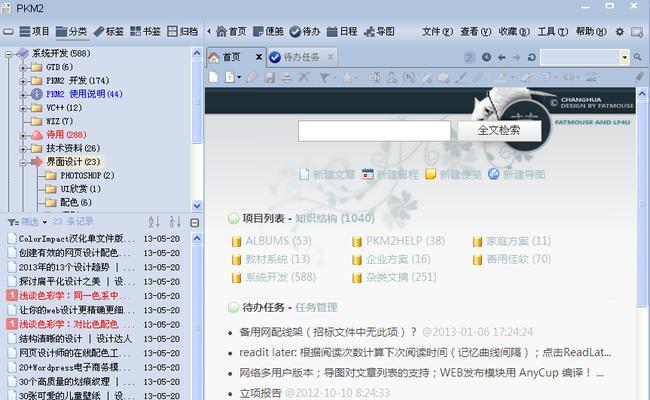
Task: Open the new-from-template dropdown arrow
Action: [239, 78]
